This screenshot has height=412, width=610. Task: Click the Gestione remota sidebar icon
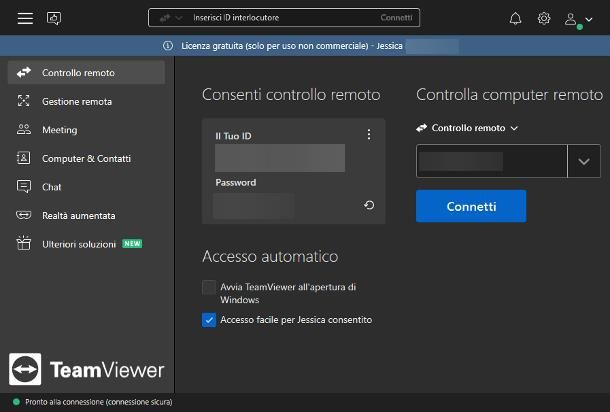coord(24,101)
